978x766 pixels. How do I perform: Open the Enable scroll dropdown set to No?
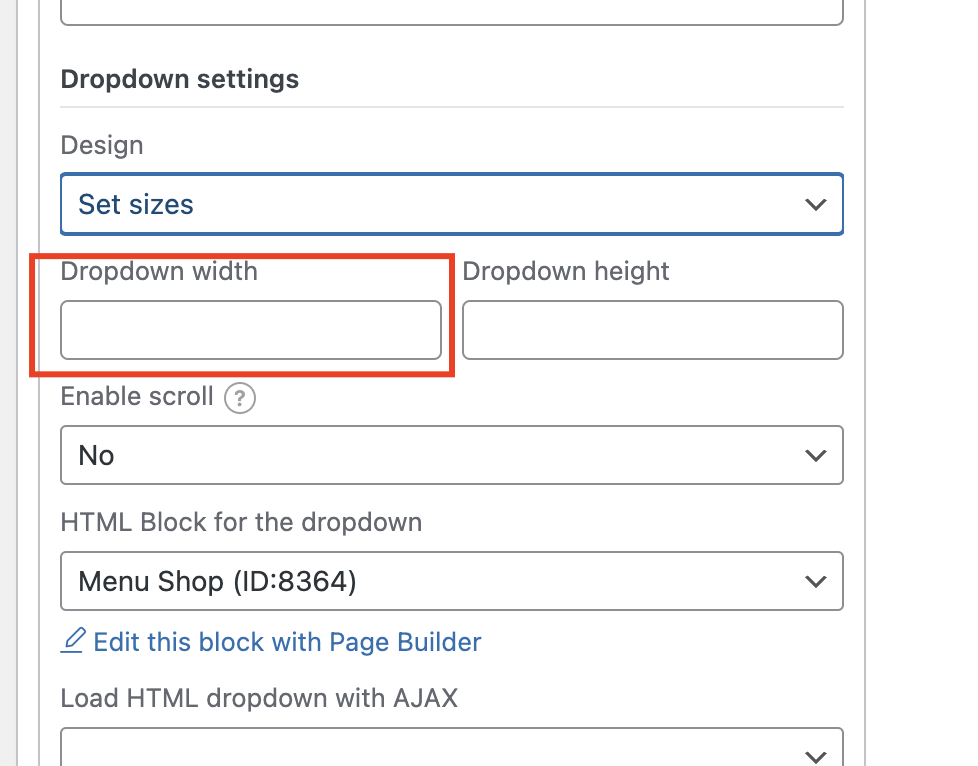coord(452,455)
